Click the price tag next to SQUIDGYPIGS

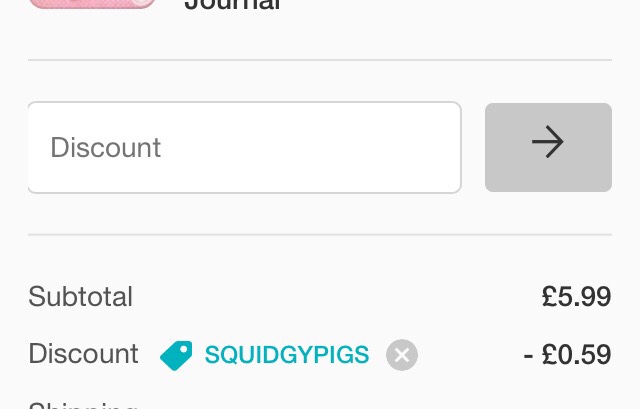(x=176, y=355)
